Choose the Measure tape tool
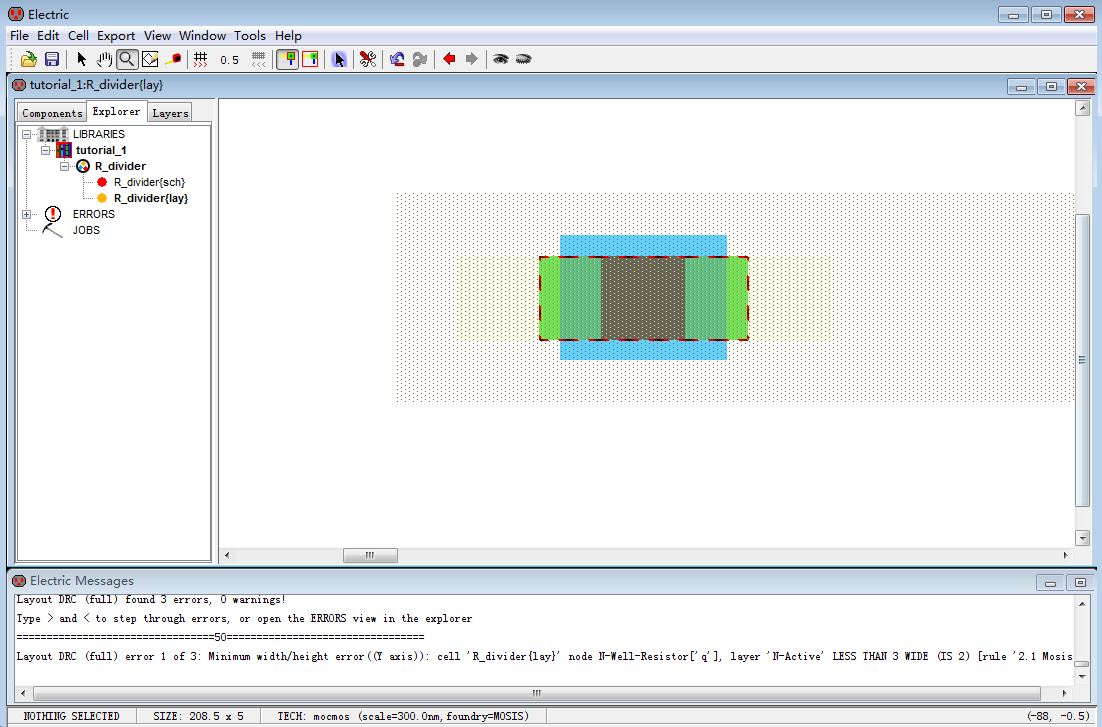 click(174, 60)
